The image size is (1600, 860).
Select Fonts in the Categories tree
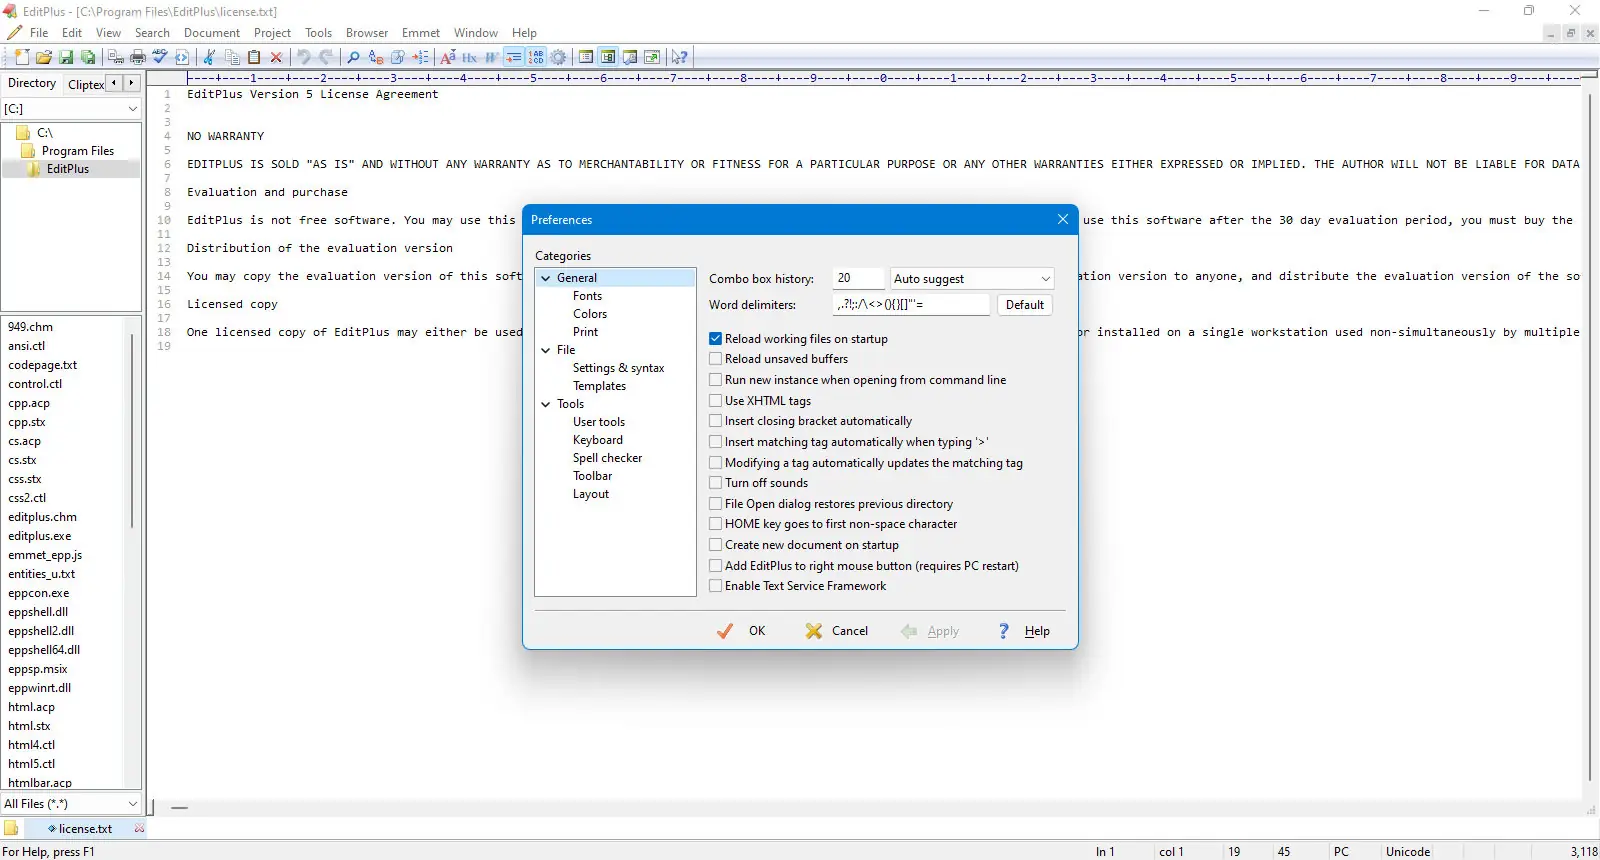(x=588, y=296)
